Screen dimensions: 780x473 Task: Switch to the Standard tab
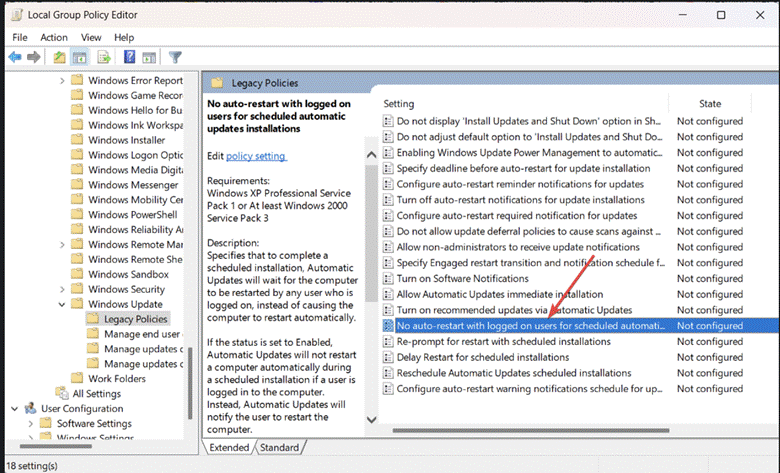pos(280,447)
